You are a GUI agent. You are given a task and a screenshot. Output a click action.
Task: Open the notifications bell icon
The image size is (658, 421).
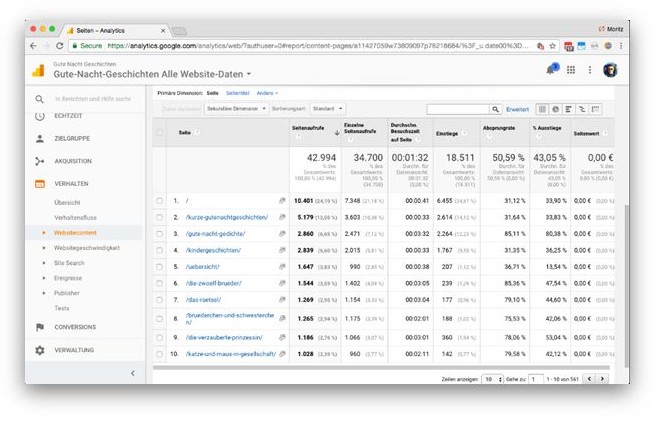coord(551,69)
